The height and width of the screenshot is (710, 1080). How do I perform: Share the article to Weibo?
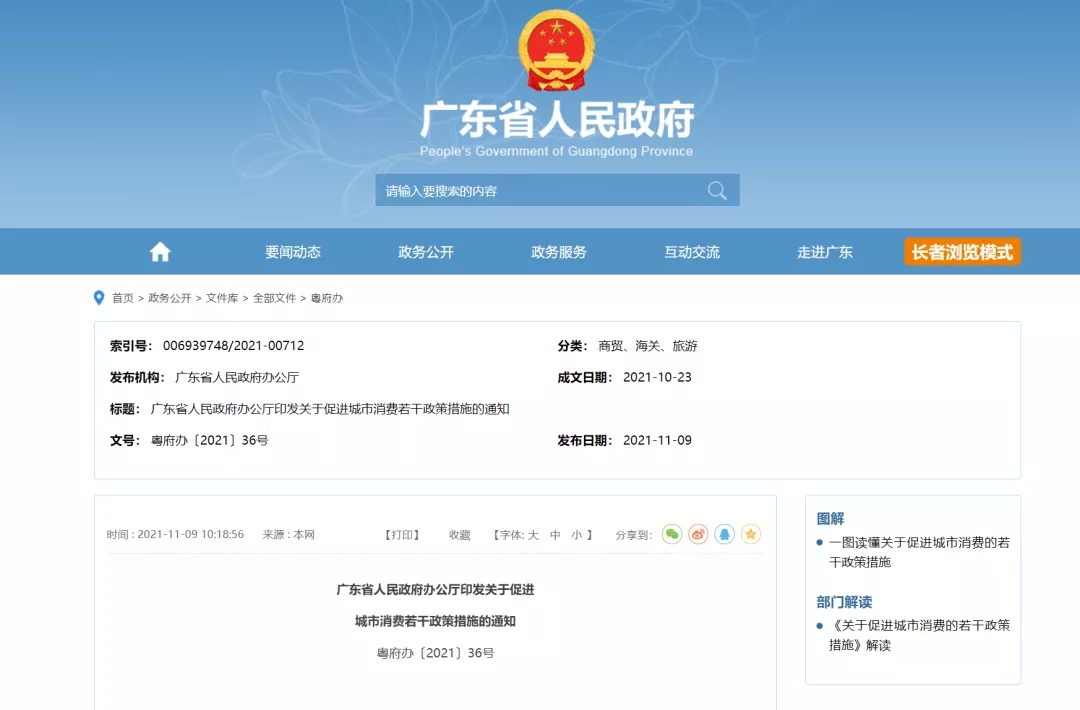point(698,535)
